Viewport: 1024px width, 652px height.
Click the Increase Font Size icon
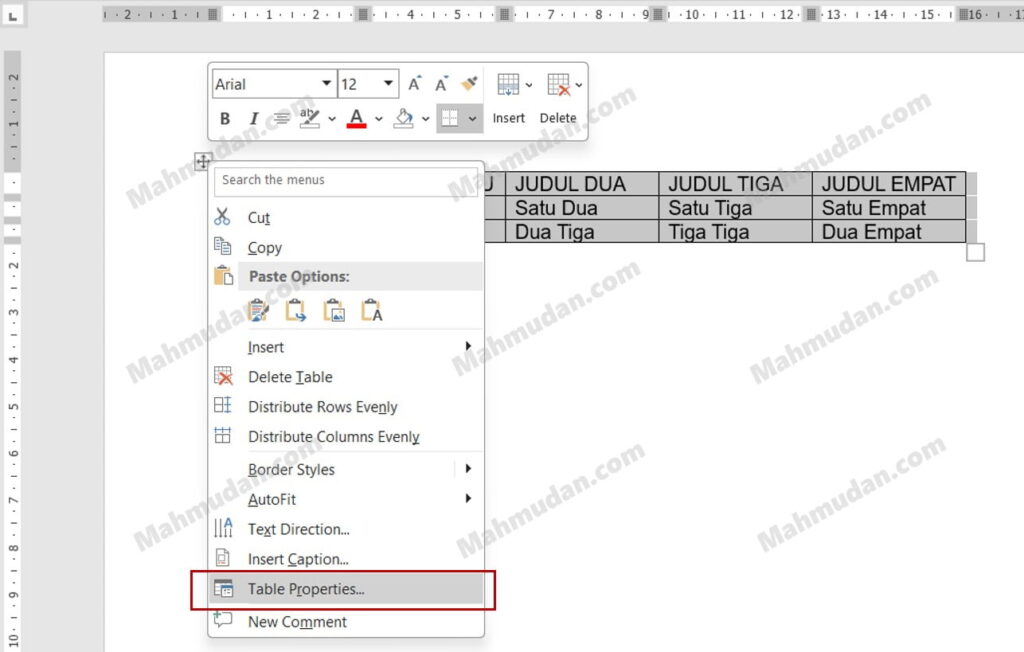tap(415, 84)
